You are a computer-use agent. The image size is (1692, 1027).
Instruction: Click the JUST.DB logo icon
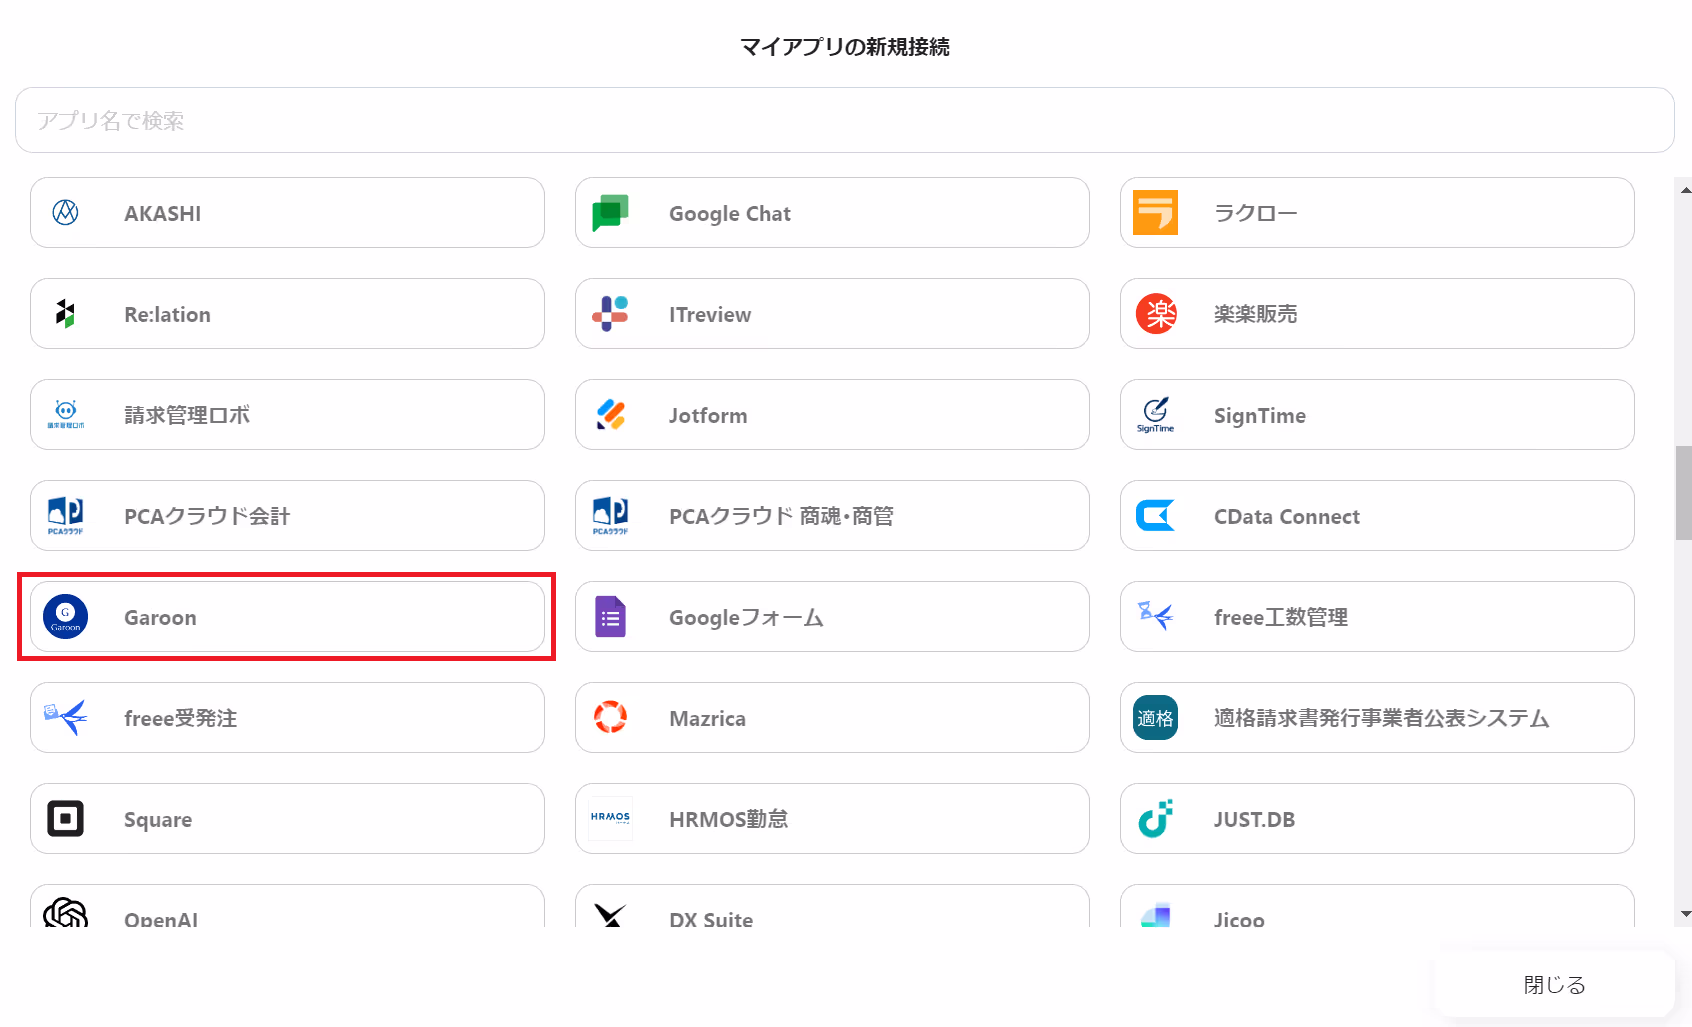click(x=1155, y=818)
